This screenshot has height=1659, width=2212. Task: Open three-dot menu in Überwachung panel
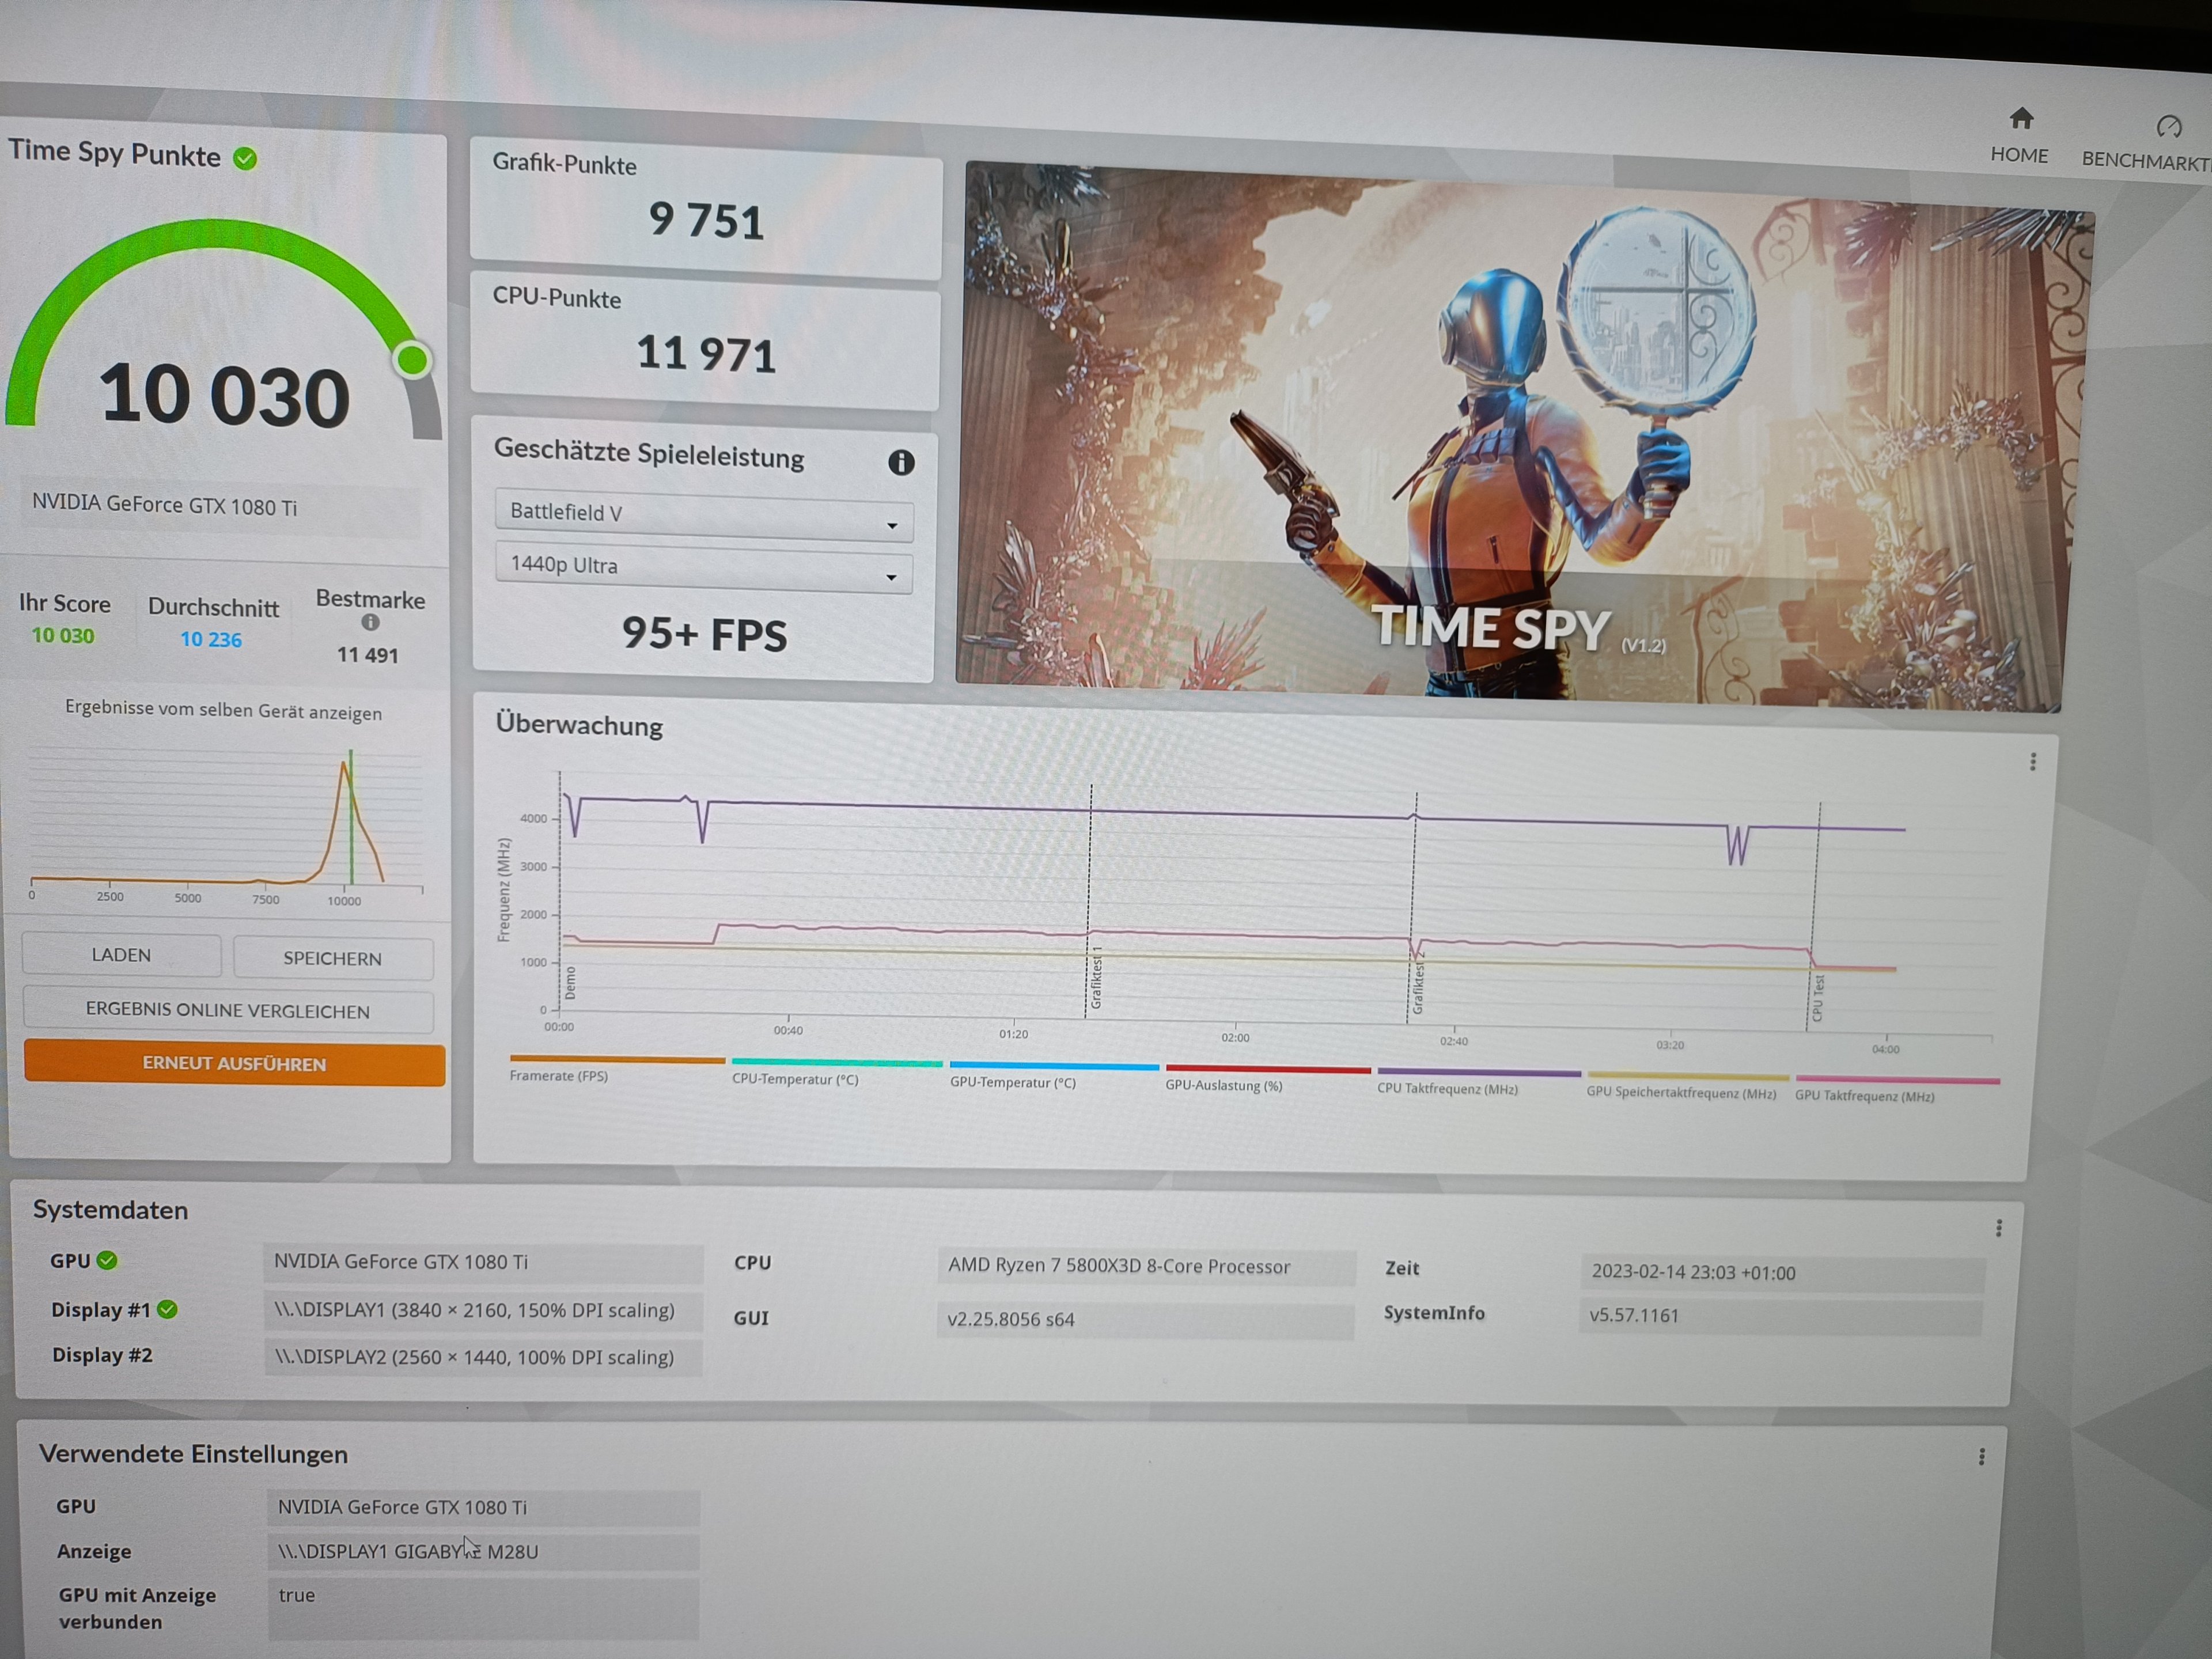pyautogui.click(x=2032, y=762)
